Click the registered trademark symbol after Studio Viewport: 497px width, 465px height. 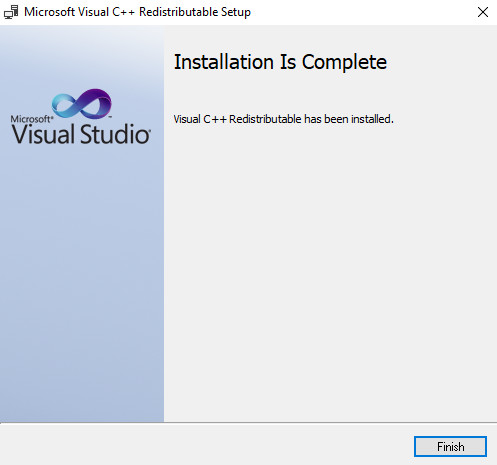149,132
